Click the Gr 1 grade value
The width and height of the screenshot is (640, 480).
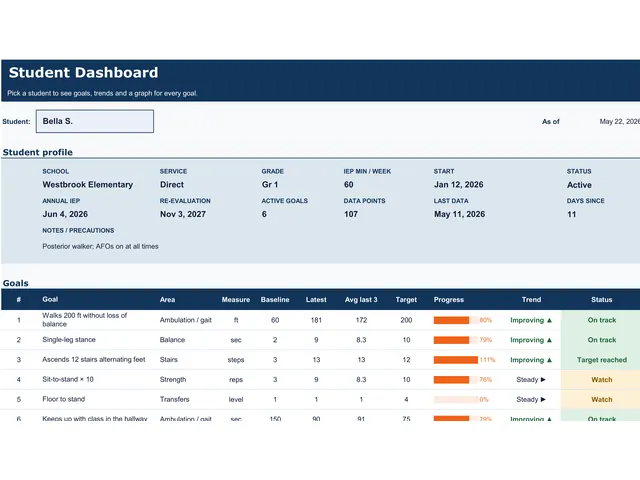270,184
